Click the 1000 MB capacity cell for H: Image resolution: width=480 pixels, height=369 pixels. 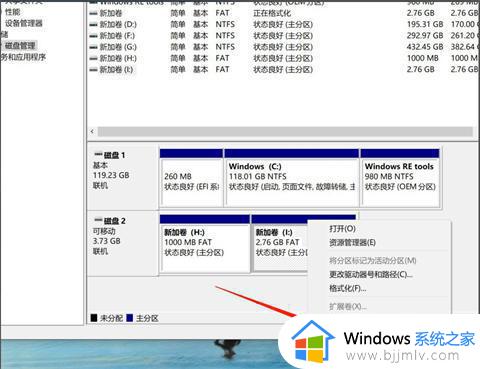423,58
